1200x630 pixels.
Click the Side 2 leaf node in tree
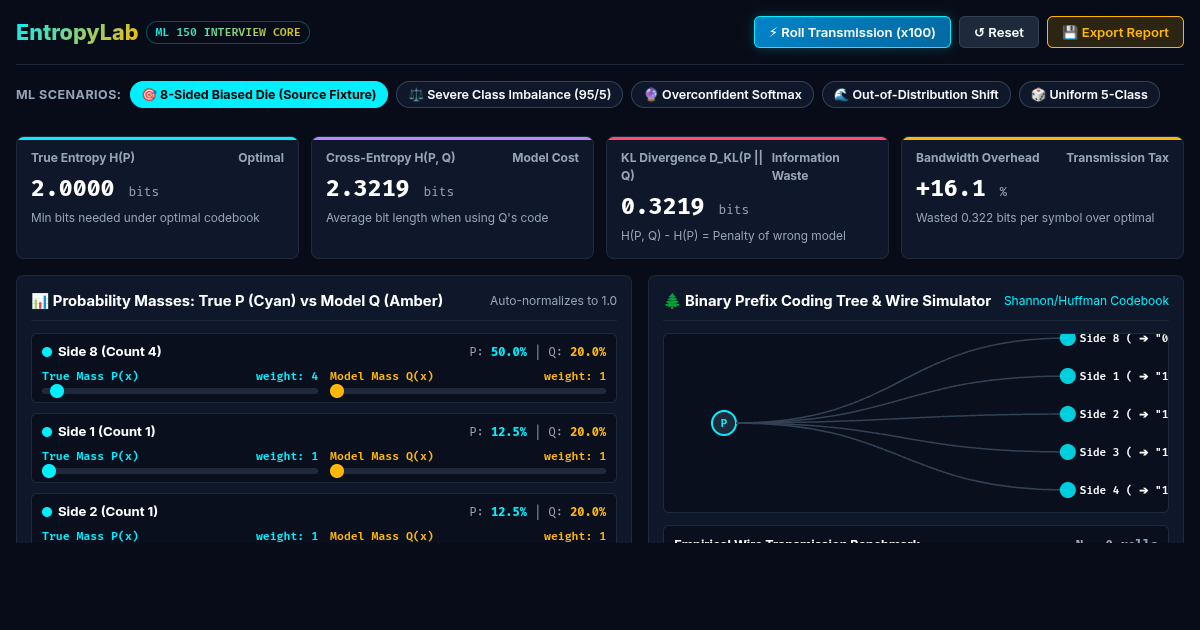click(x=1068, y=414)
